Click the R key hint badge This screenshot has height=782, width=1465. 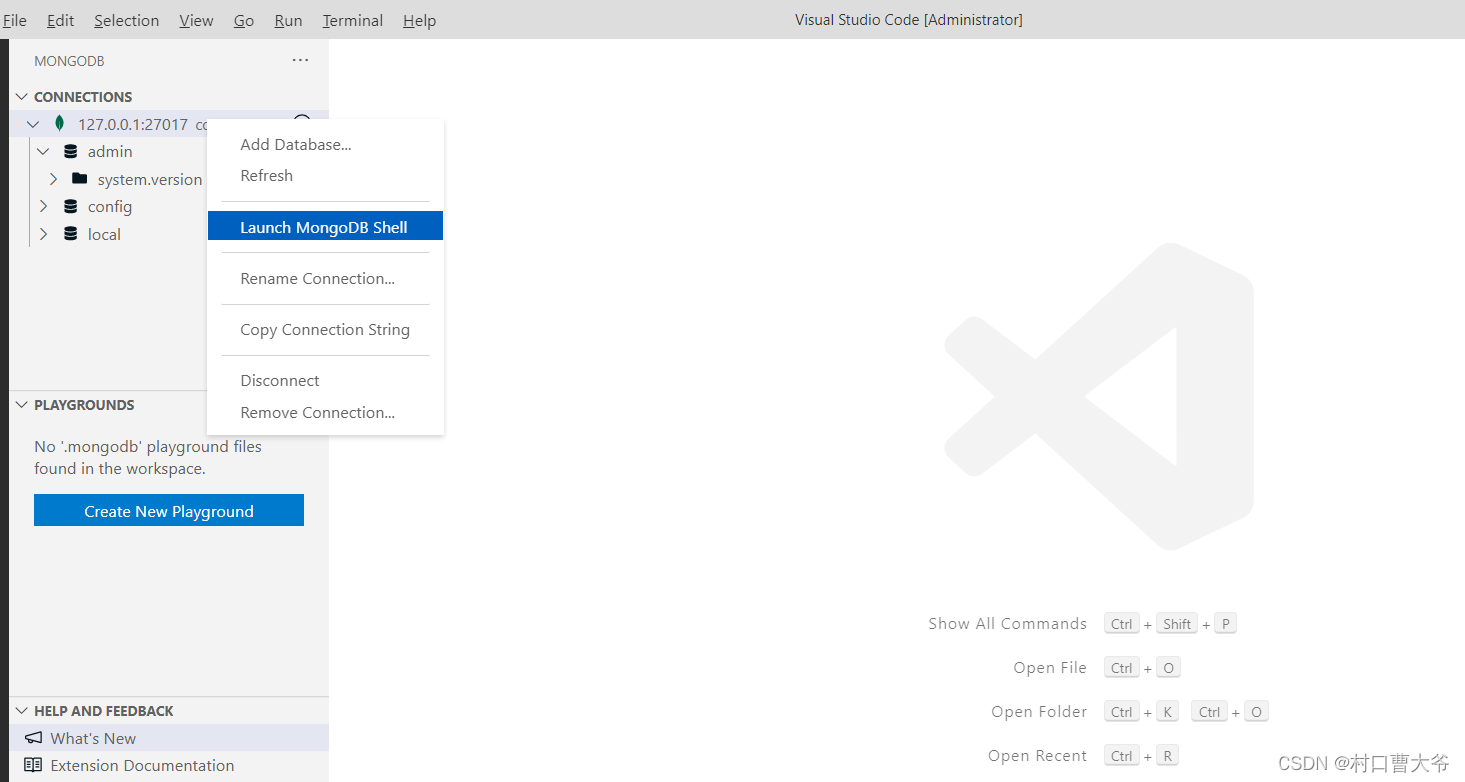[x=1167, y=755]
